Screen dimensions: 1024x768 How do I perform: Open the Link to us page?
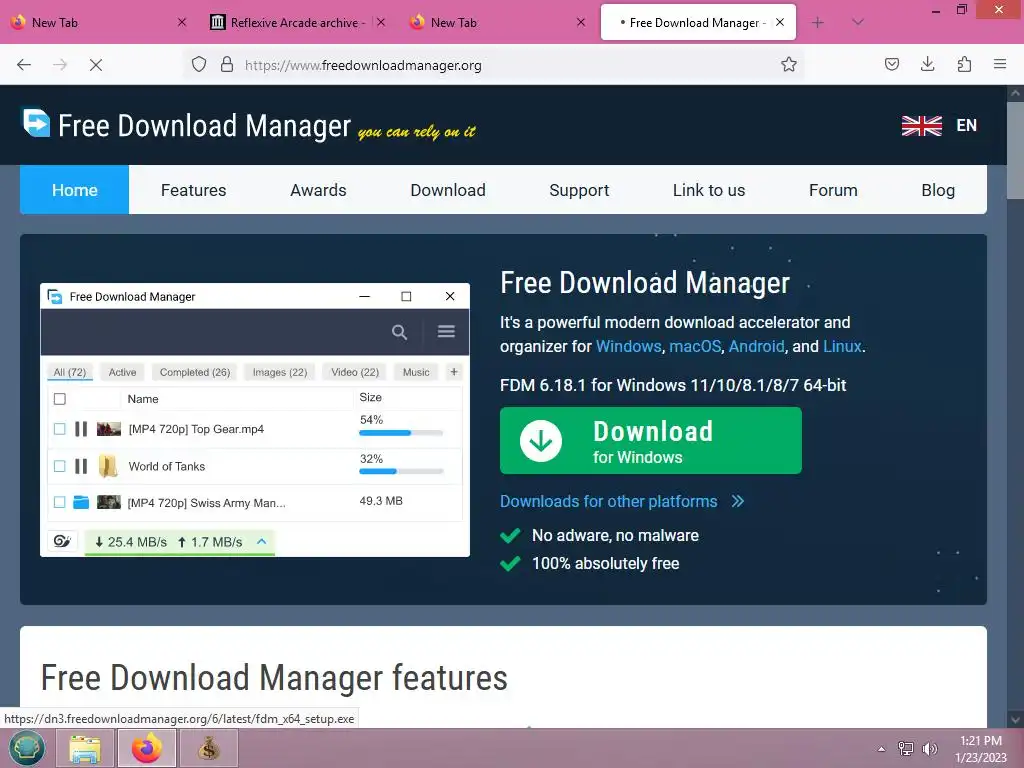coord(709,190)
